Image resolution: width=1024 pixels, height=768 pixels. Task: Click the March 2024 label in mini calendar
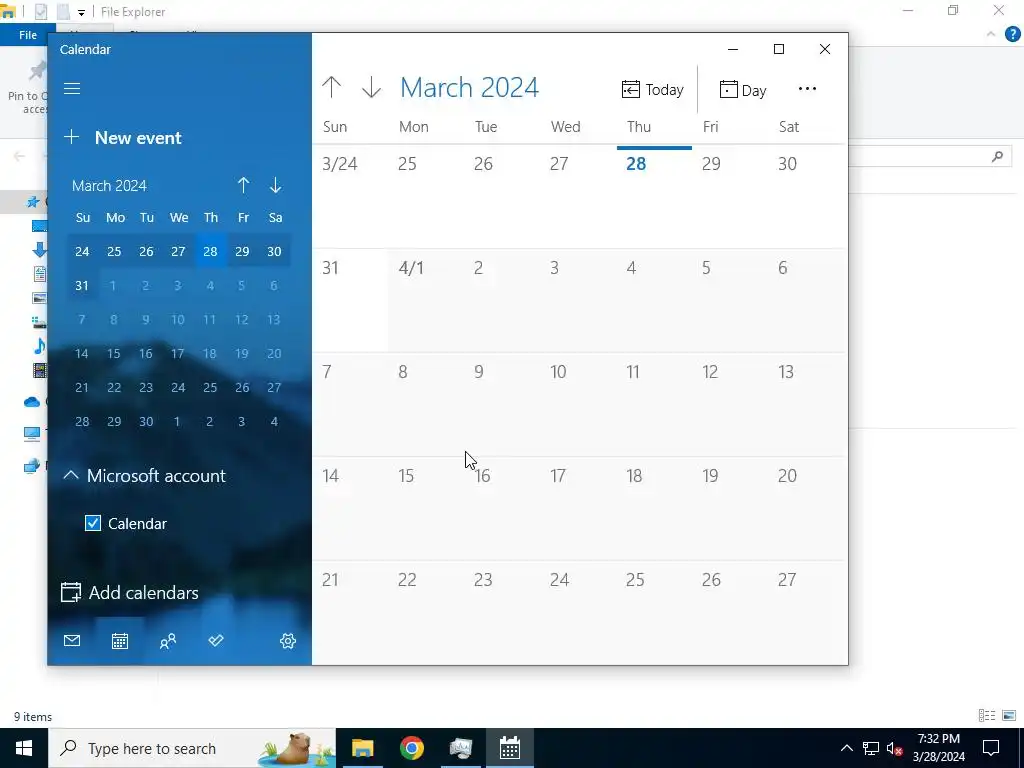[x=109, y=185]
